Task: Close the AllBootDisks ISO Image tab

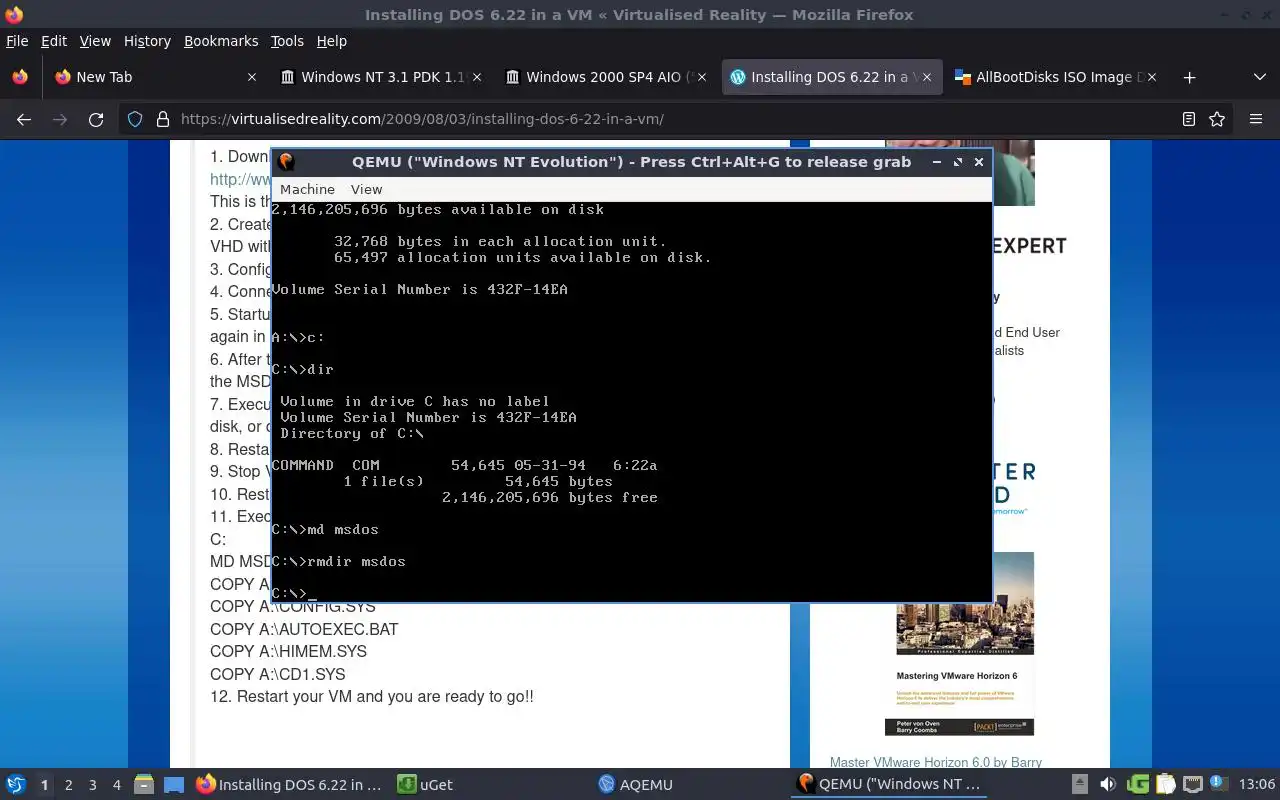Action: (x=1152, y=77)
